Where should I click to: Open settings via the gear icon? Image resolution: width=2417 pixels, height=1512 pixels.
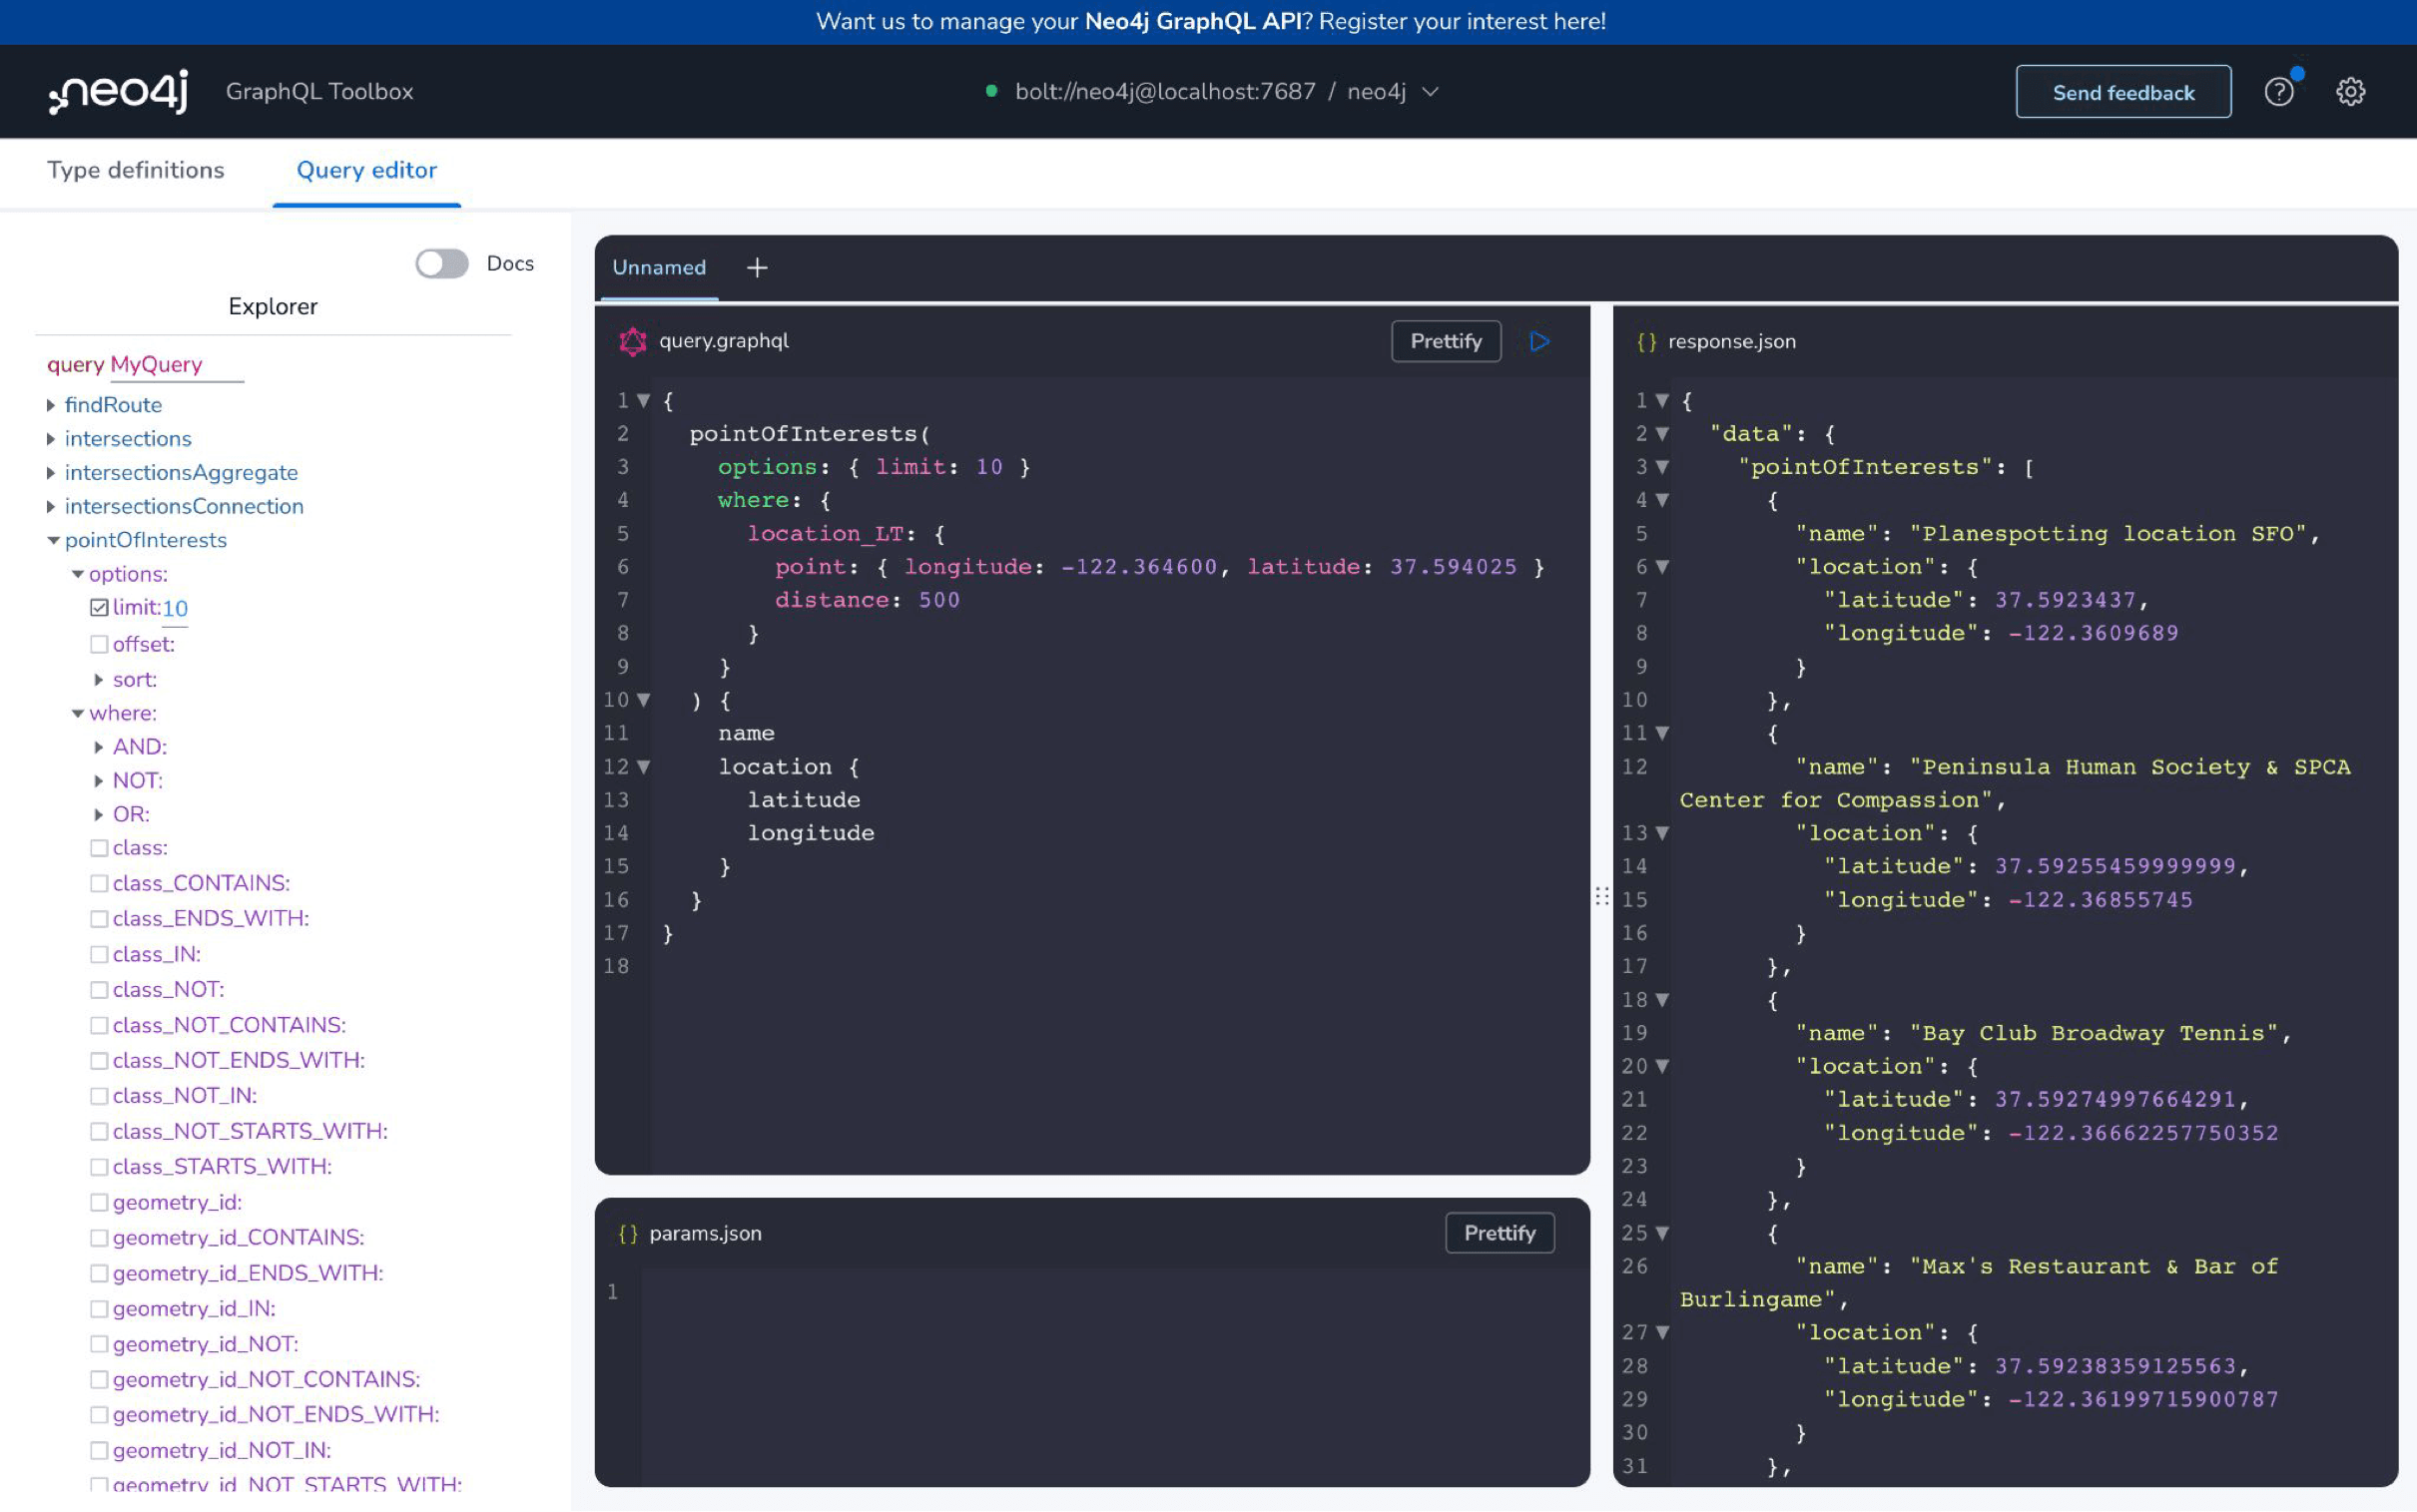pyautogui.click(x=2350, y=92)
